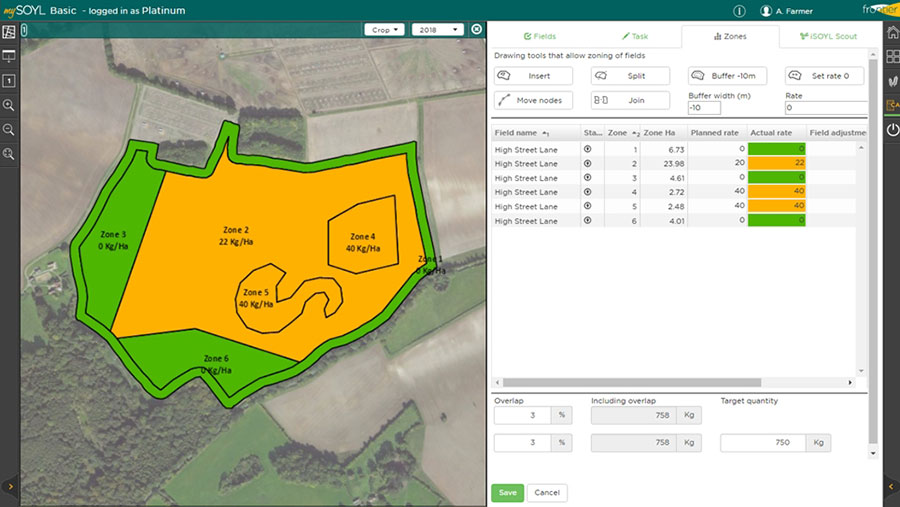Open the Crop dropdown

[x=385, y=30]
